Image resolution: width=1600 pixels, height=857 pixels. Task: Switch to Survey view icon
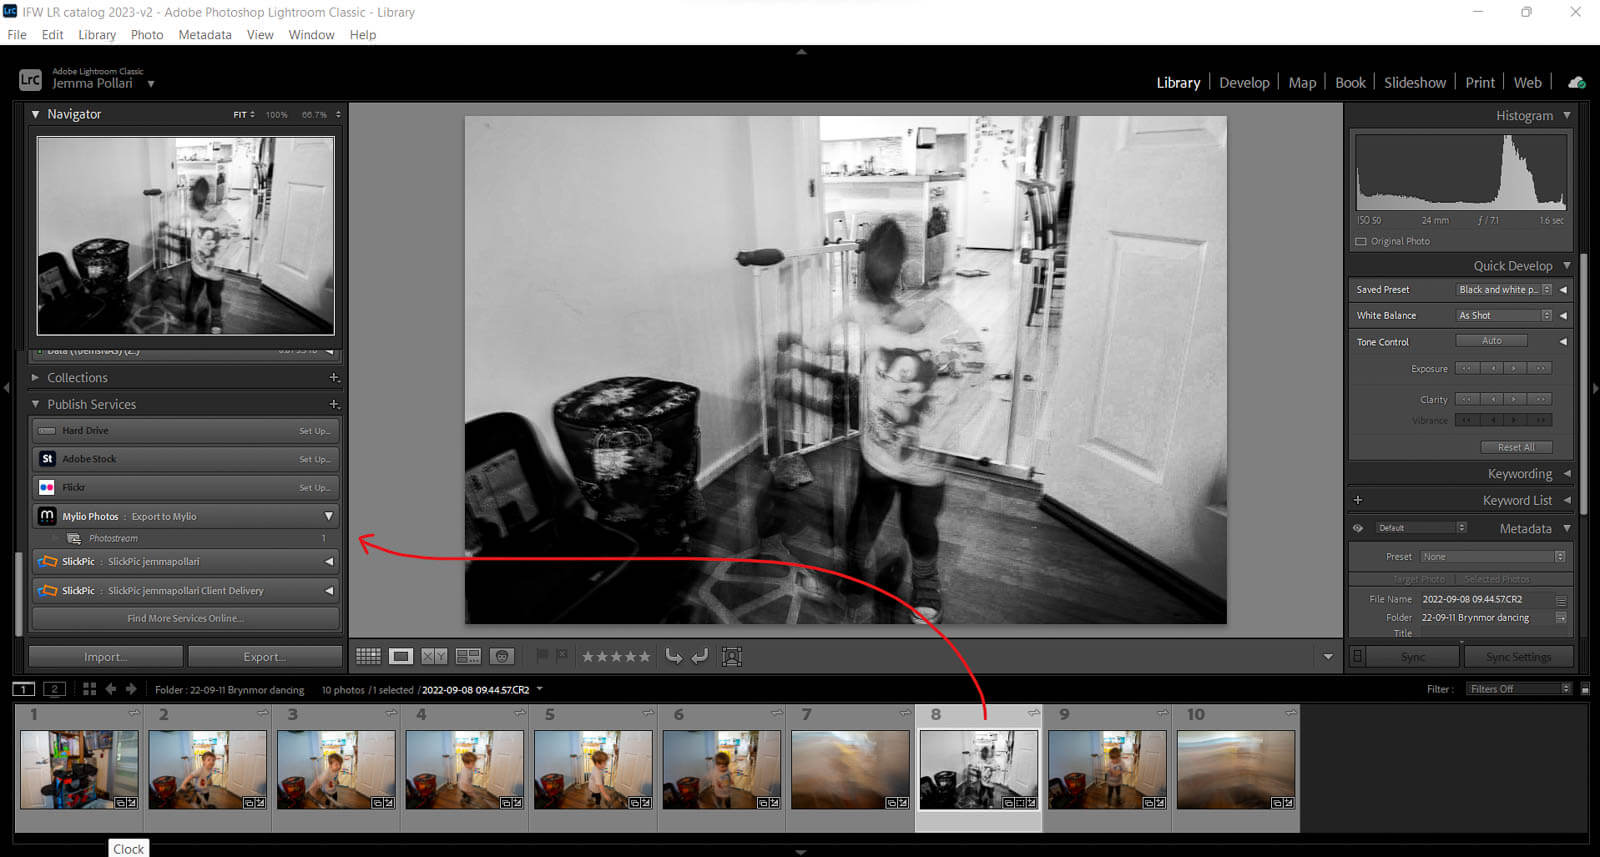[x=468, y=656]
